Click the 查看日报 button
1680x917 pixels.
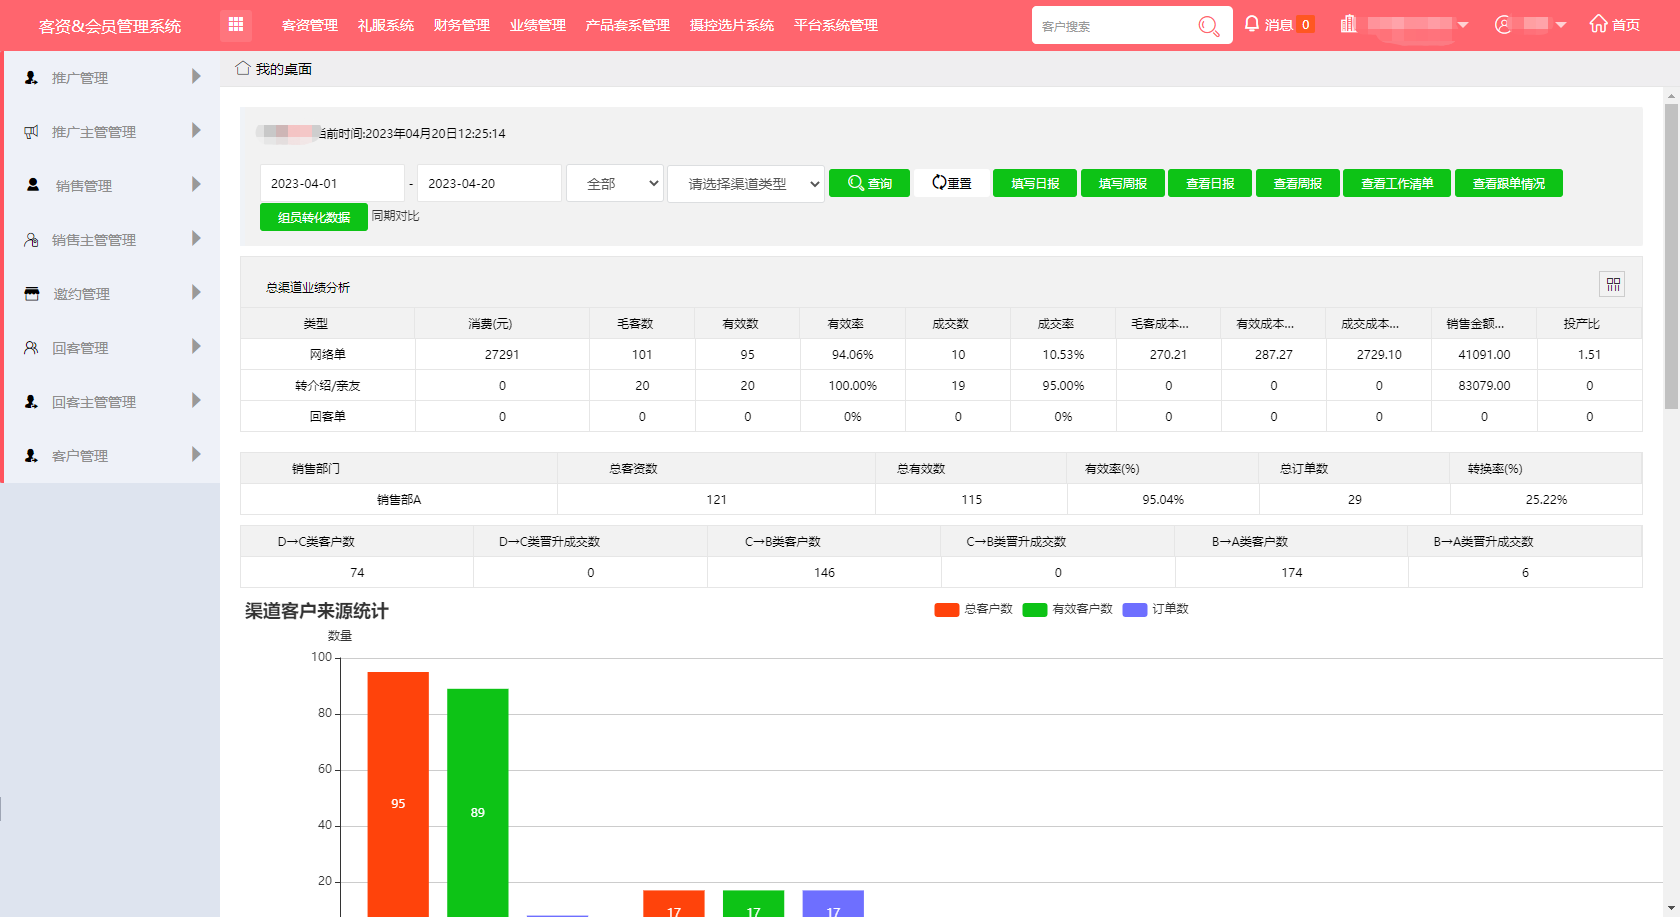1210,183
